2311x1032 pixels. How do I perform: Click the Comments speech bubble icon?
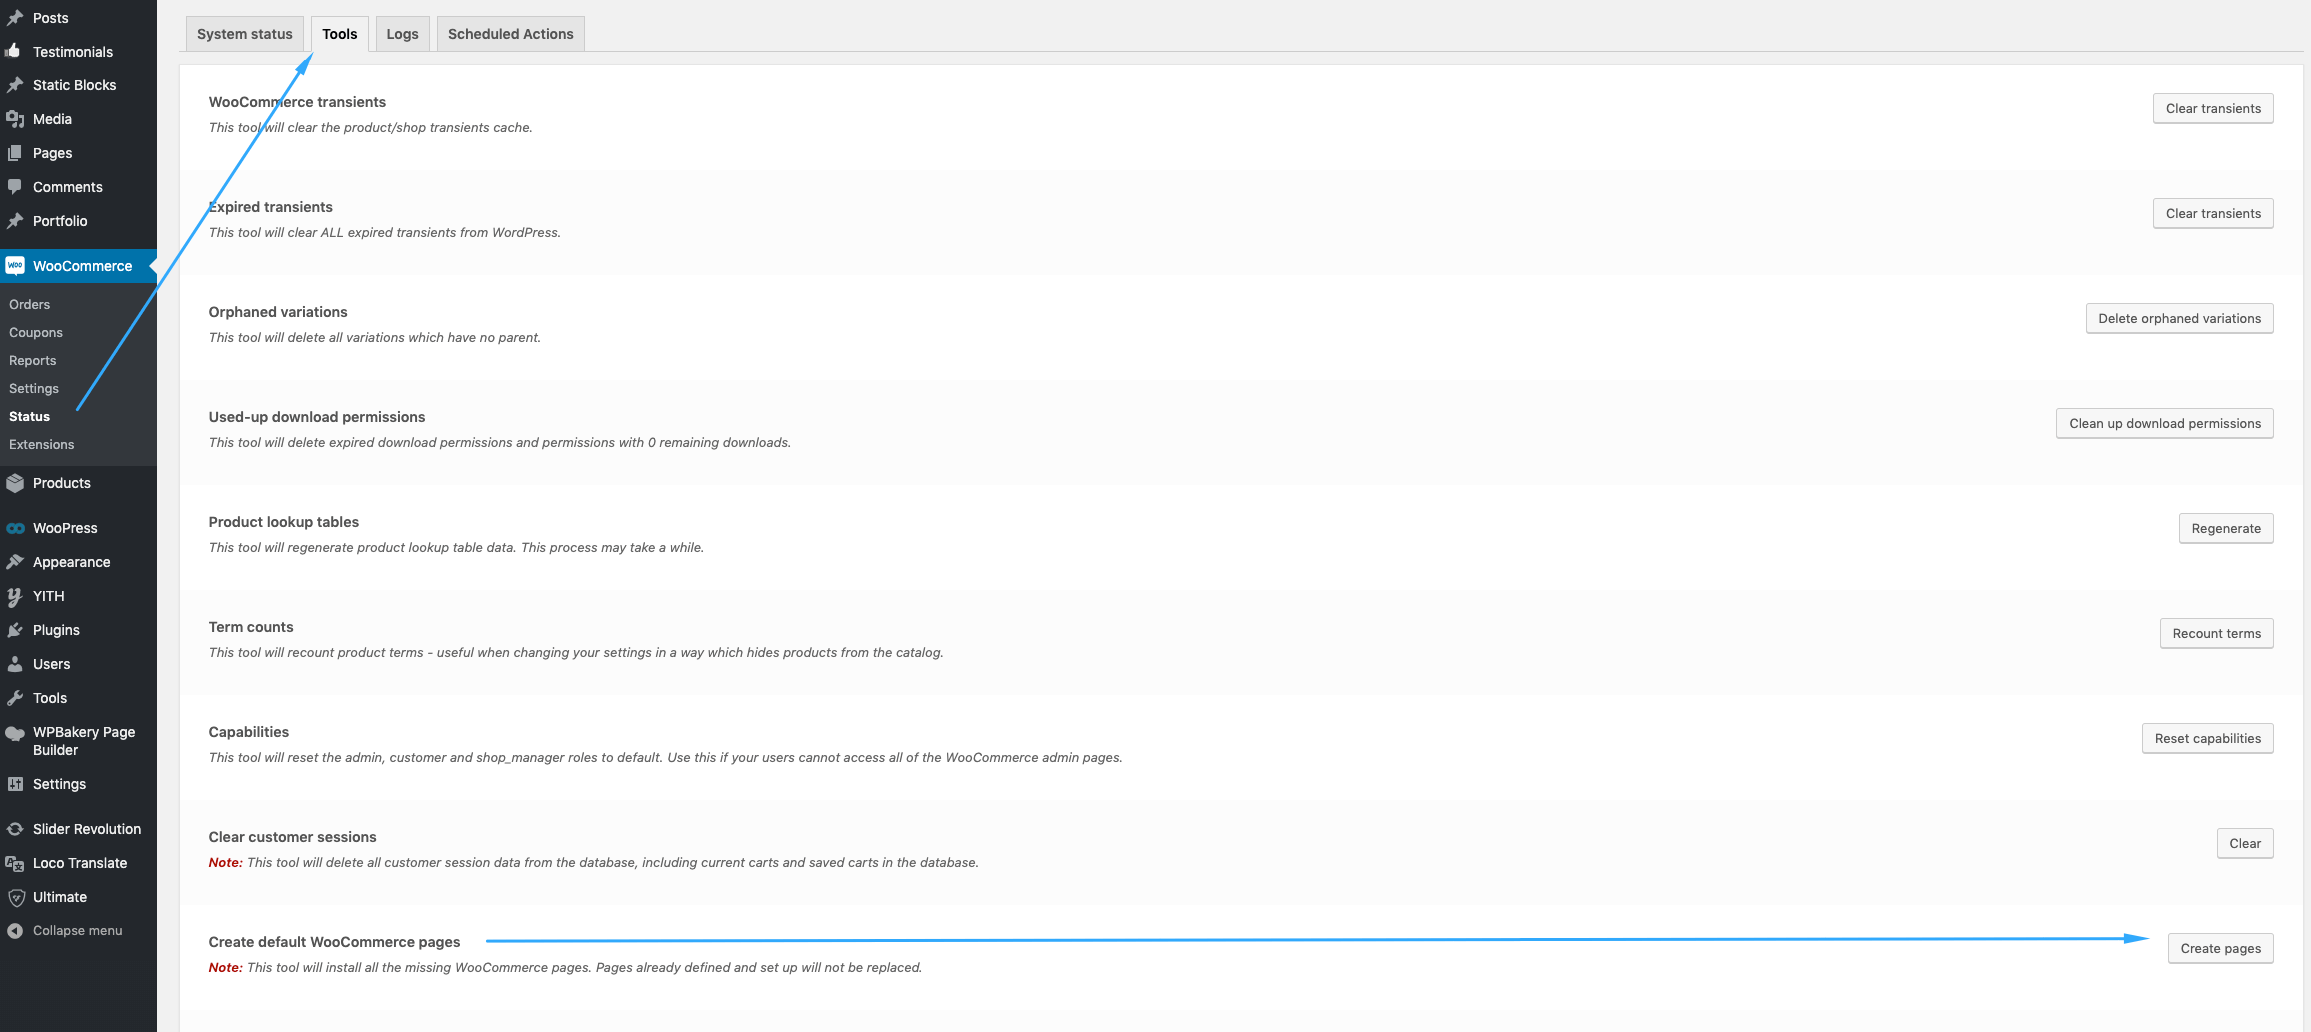click(x=14, y=187)
